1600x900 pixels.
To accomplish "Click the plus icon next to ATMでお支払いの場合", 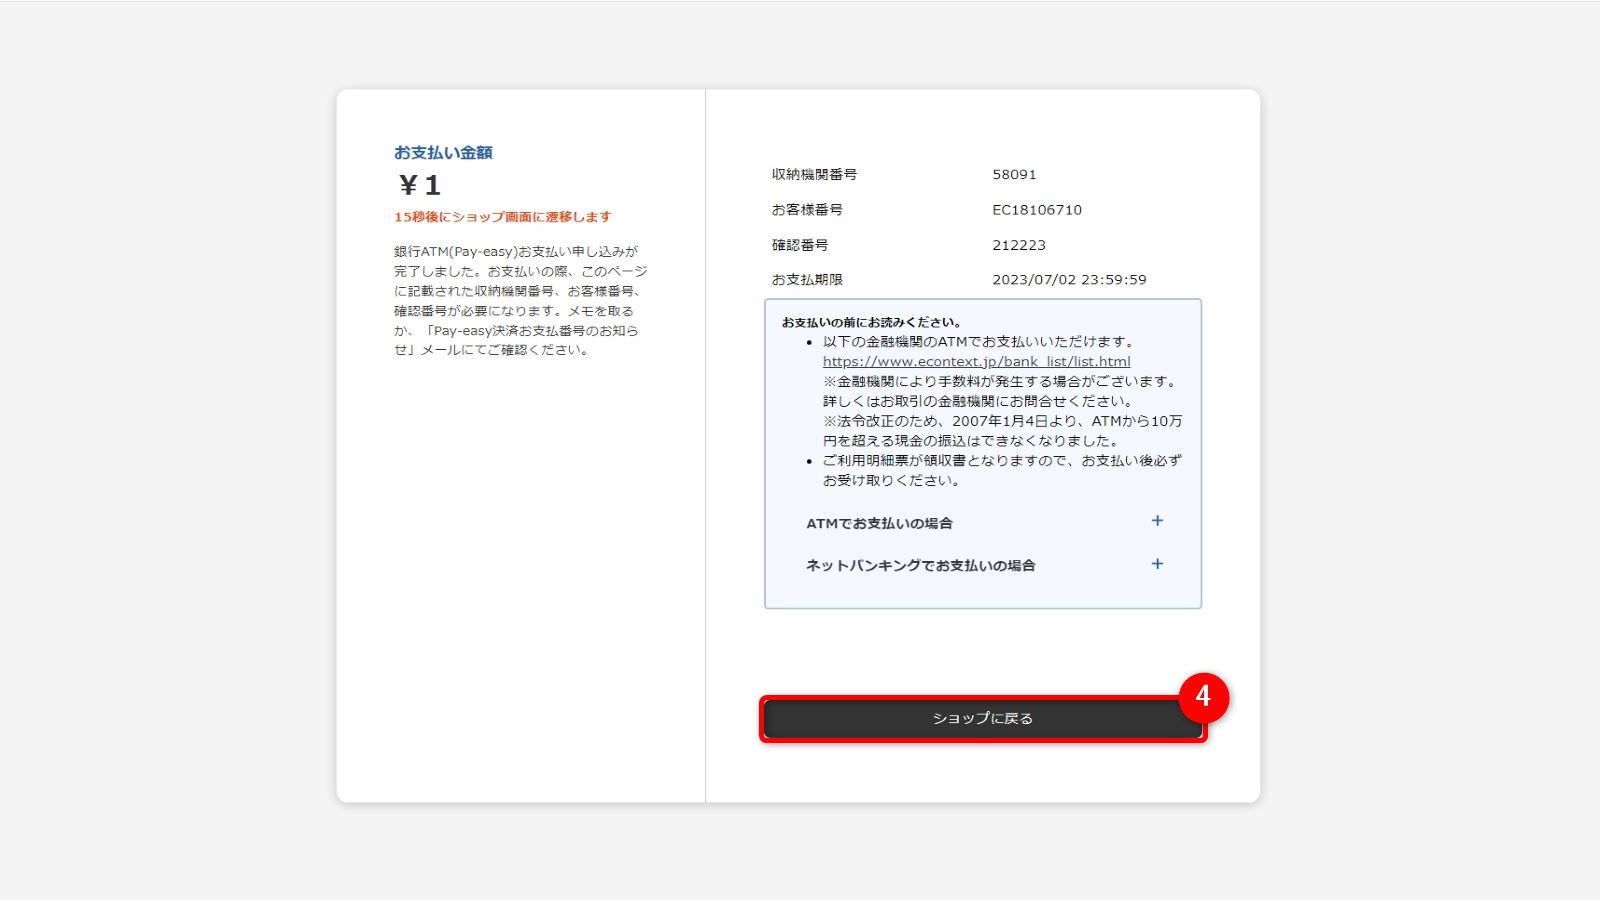I will click(x=1157, y=520).
